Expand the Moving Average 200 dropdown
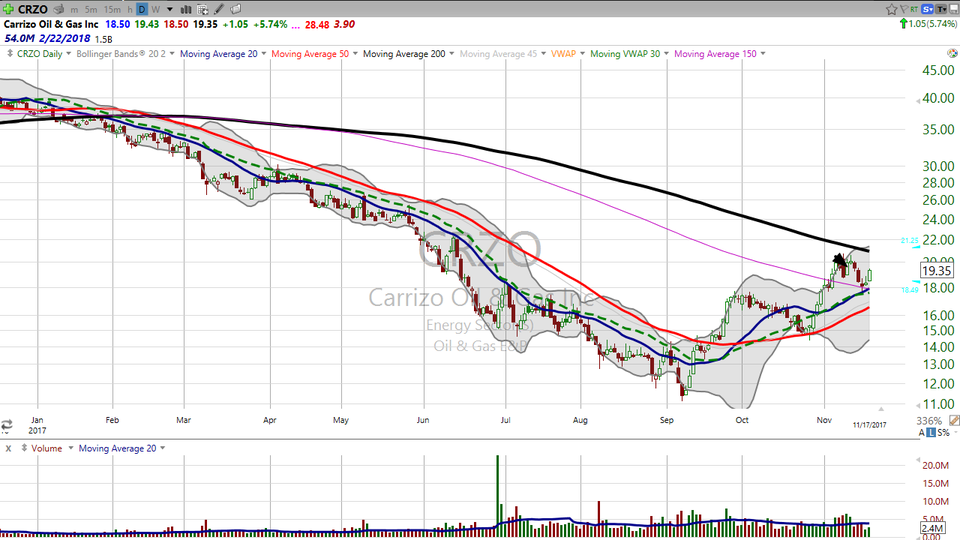 [x=452, y=54]
